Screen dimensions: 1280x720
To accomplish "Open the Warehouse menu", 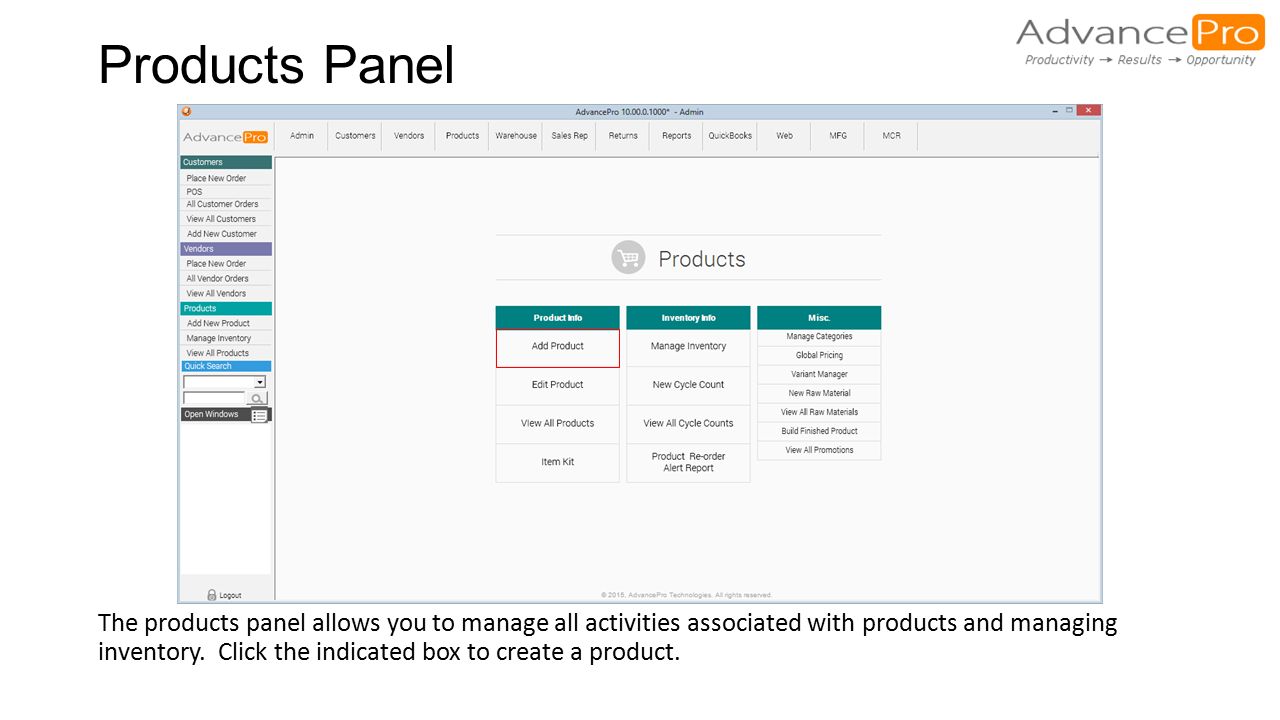I will click(x=516, y=136).
